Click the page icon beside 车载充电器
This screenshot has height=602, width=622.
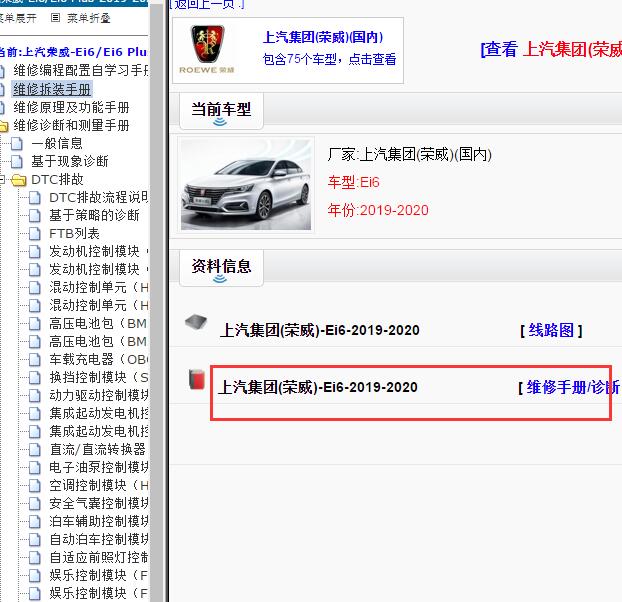35,360
